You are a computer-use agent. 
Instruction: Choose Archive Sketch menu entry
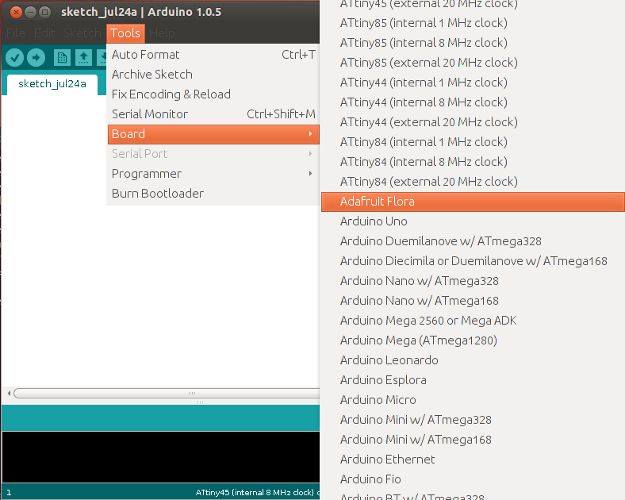[x=213, y=75]
